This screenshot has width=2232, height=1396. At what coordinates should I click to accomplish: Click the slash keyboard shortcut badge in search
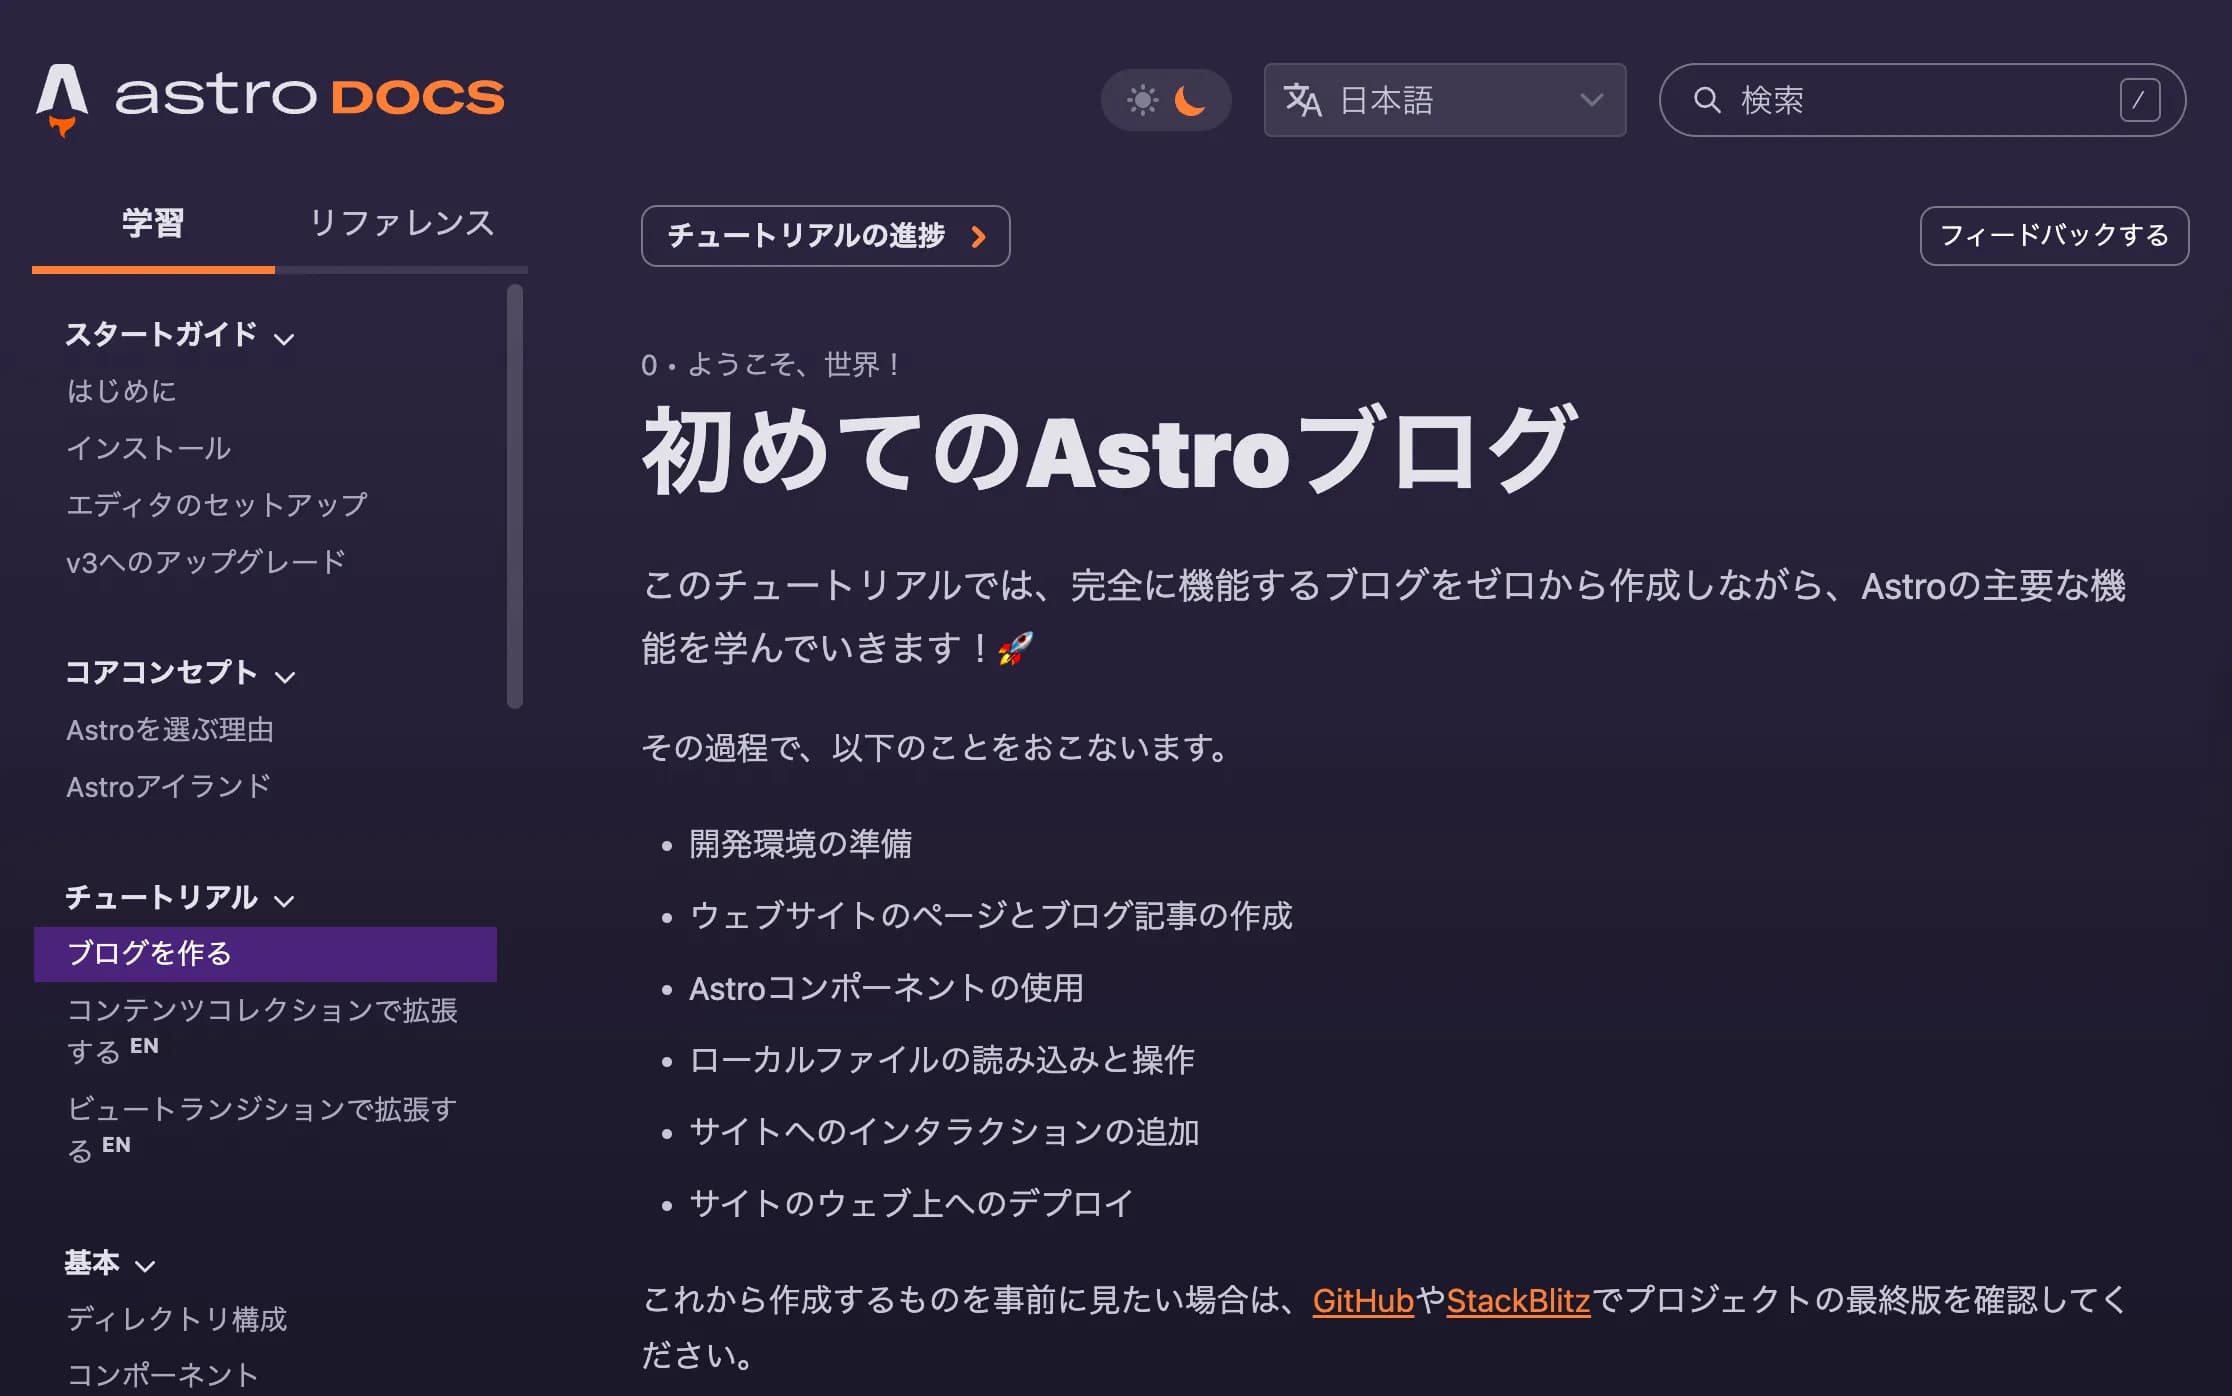2138,100
